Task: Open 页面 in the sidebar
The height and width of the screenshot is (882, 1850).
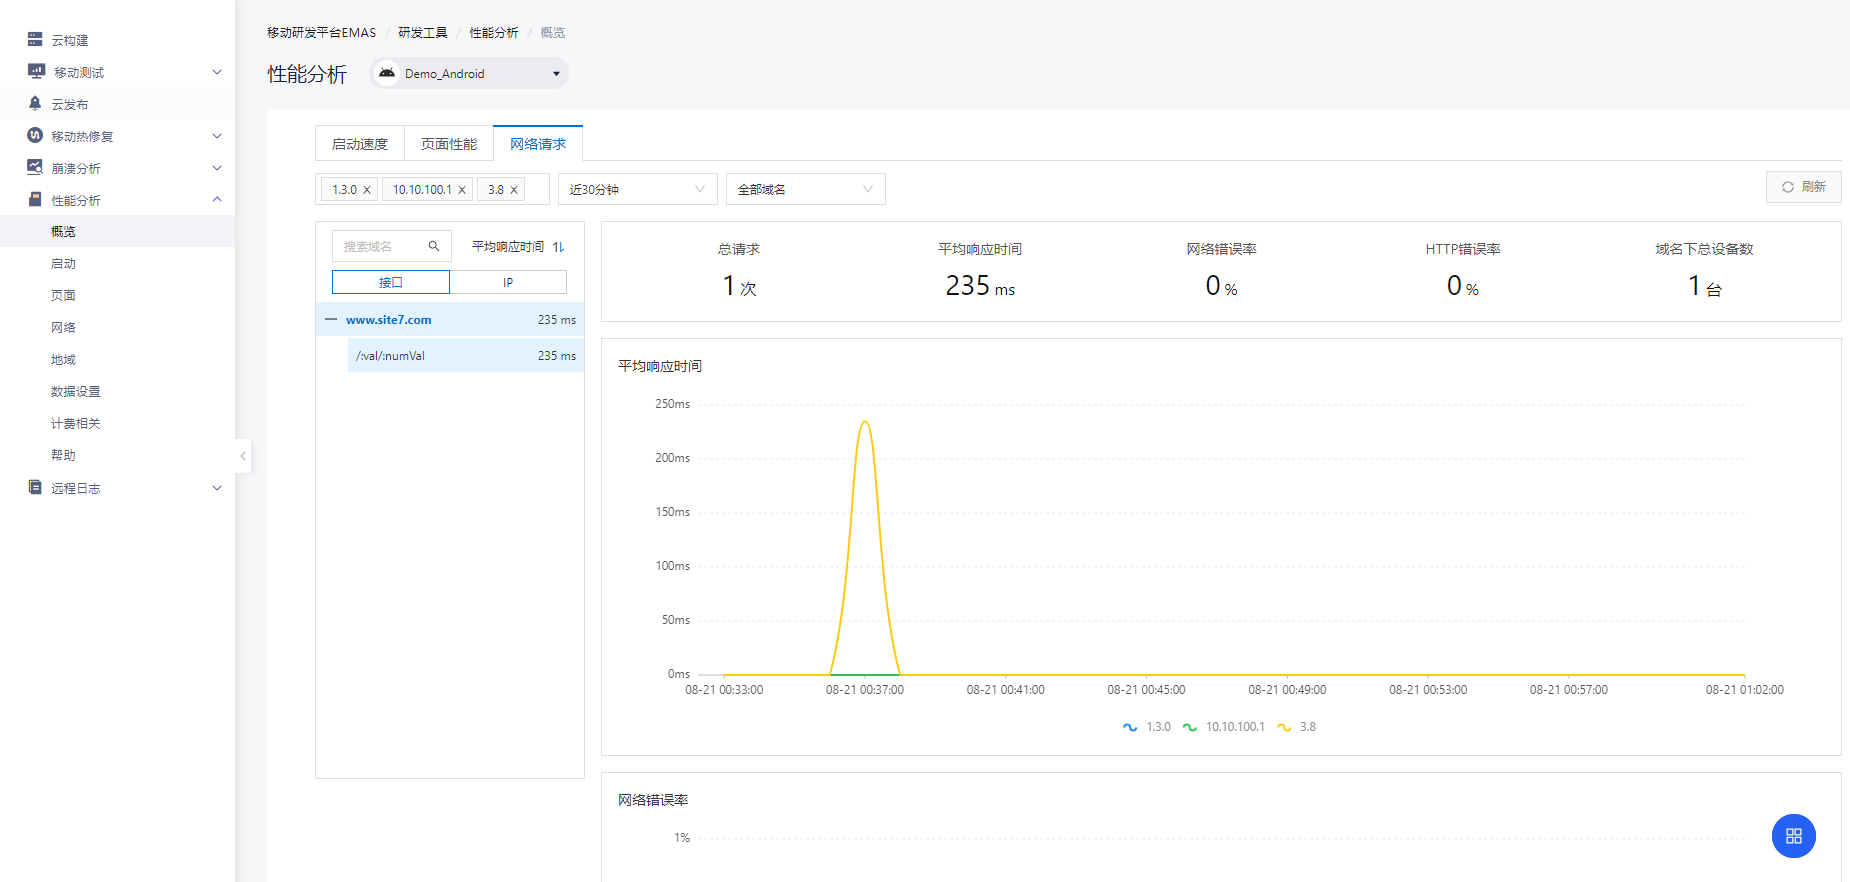Action: point(117,295)
